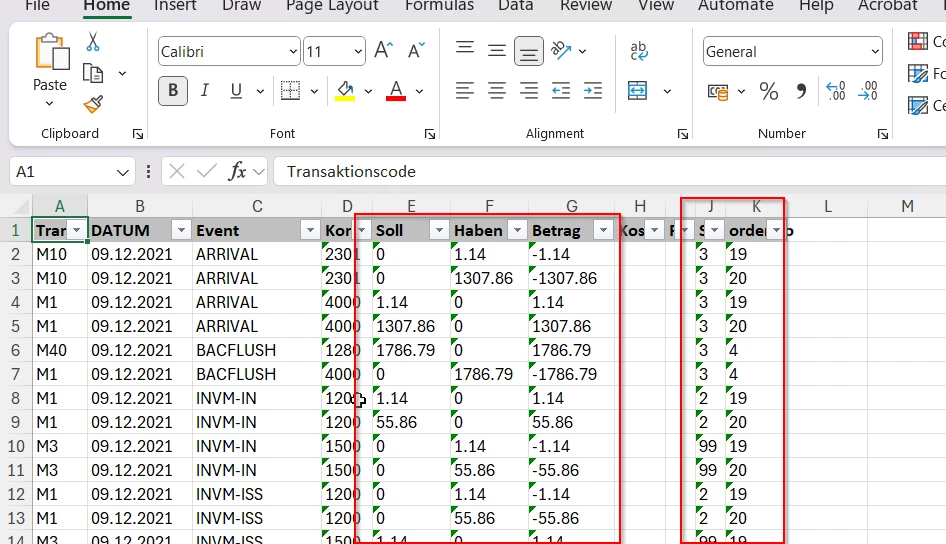Open the Acrobat tab
This screenshot has width=946, height=544.
(x=887, y=6)
